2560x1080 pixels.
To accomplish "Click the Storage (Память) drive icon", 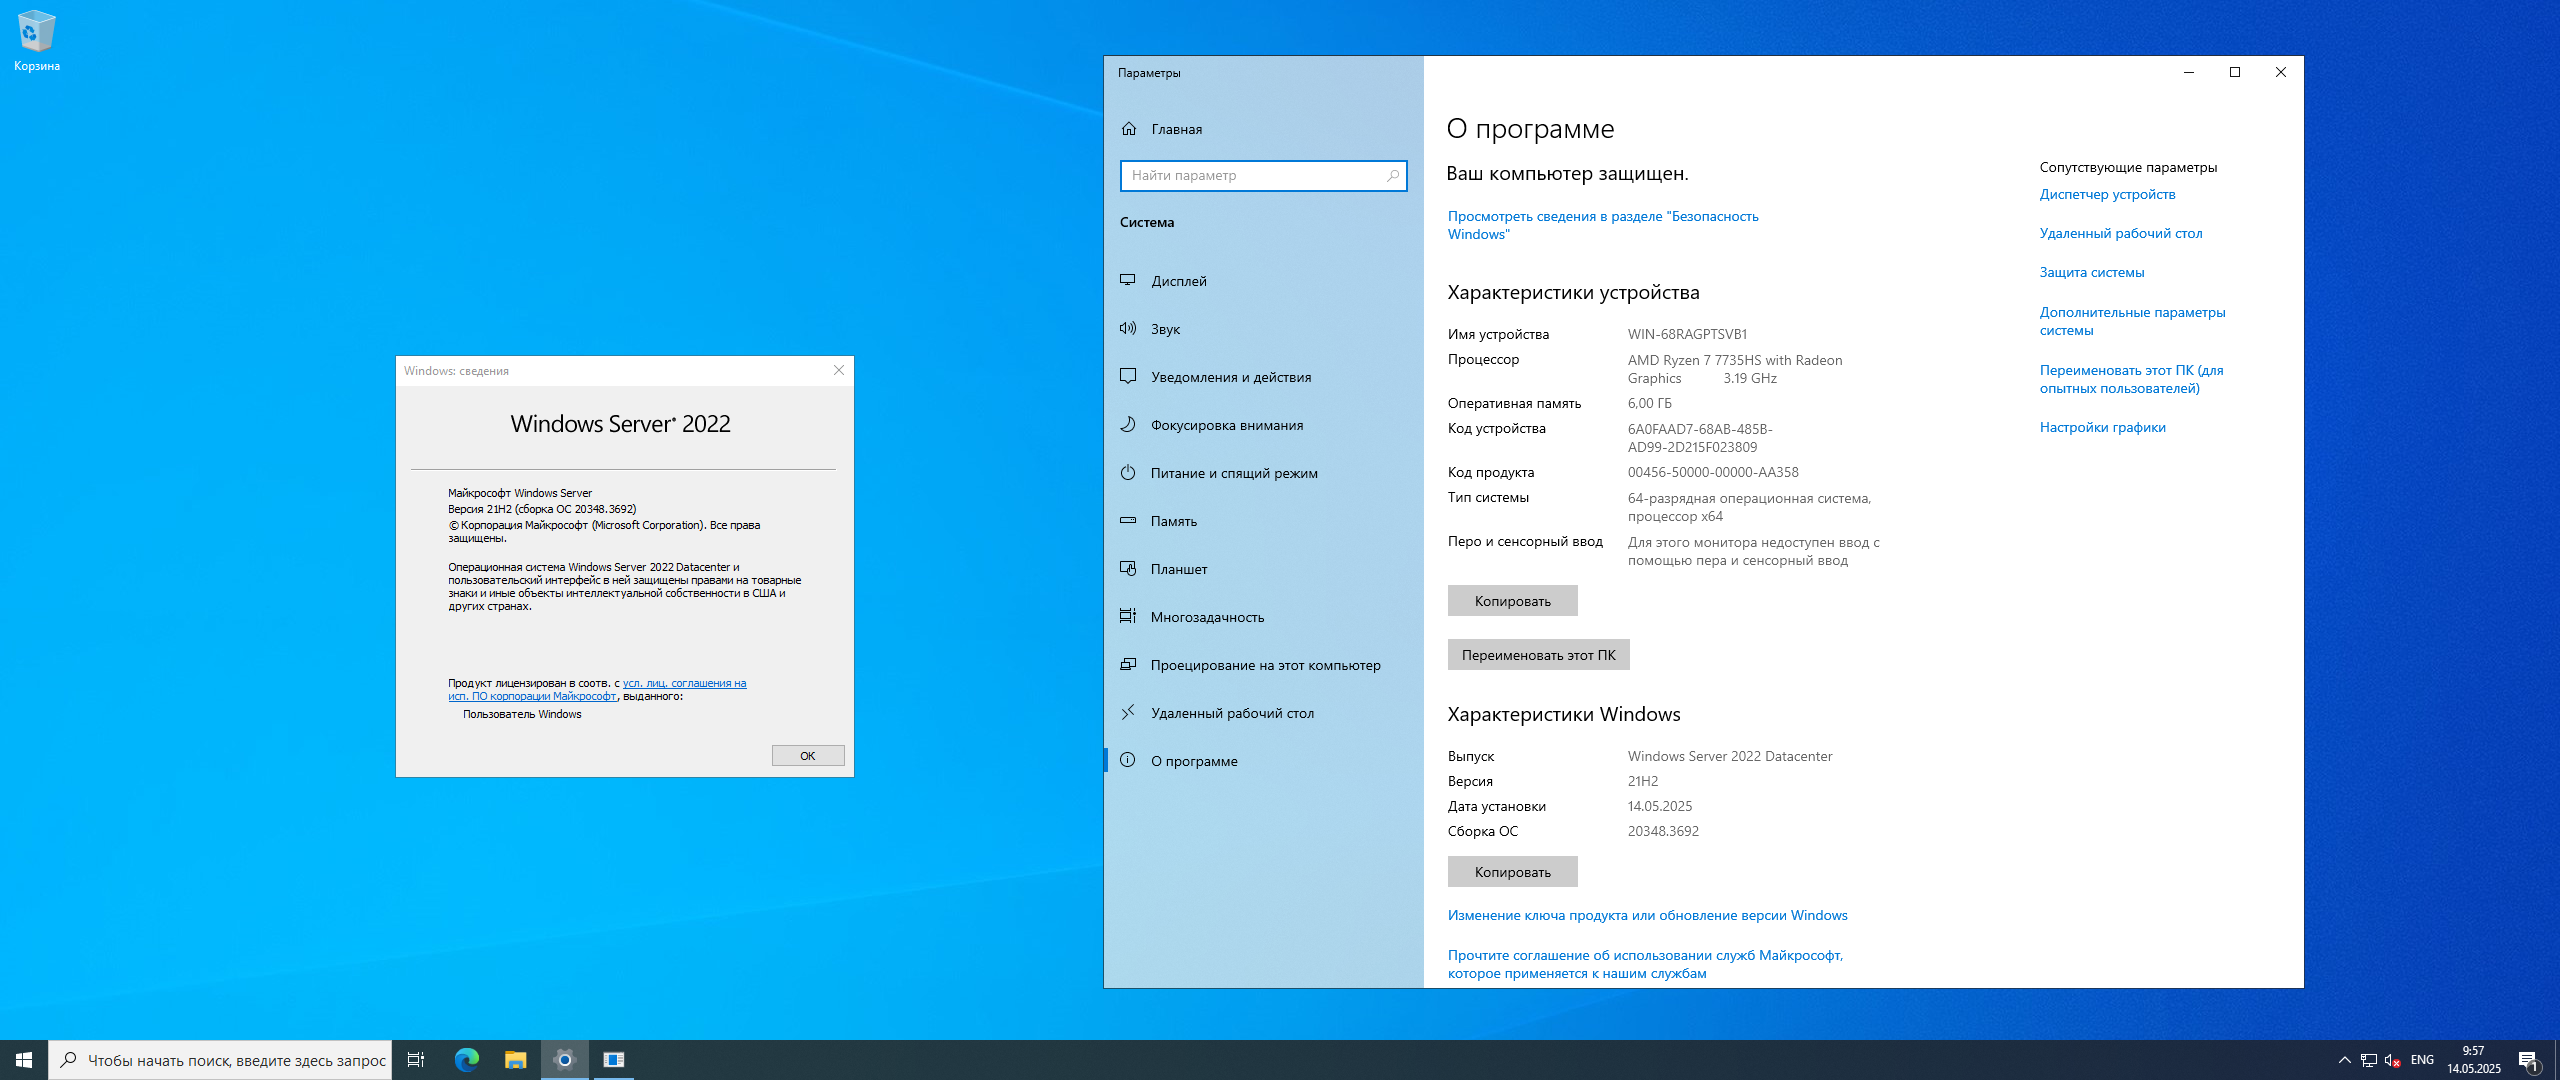I will click(x=1128, y=520).
